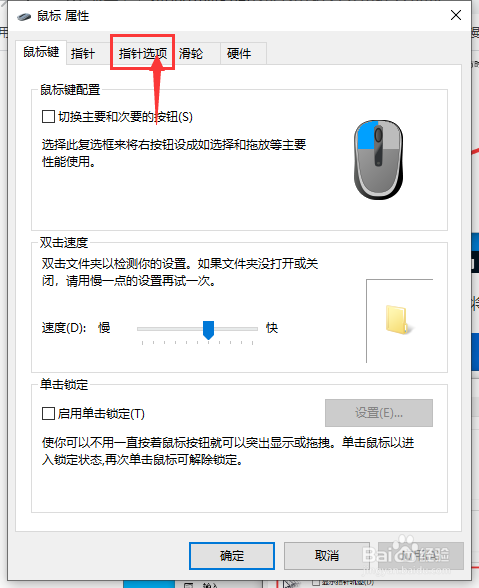479x588 pixels.
Task: Close the 鼠标 属性 dialog with X
Action: coord(456,15)
